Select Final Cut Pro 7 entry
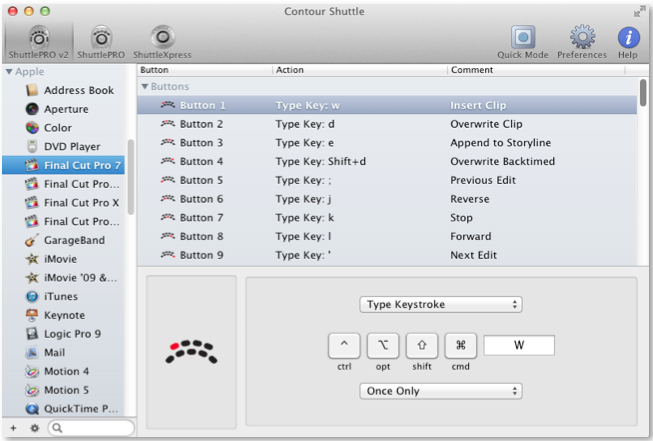 click(x=64, y=165)
